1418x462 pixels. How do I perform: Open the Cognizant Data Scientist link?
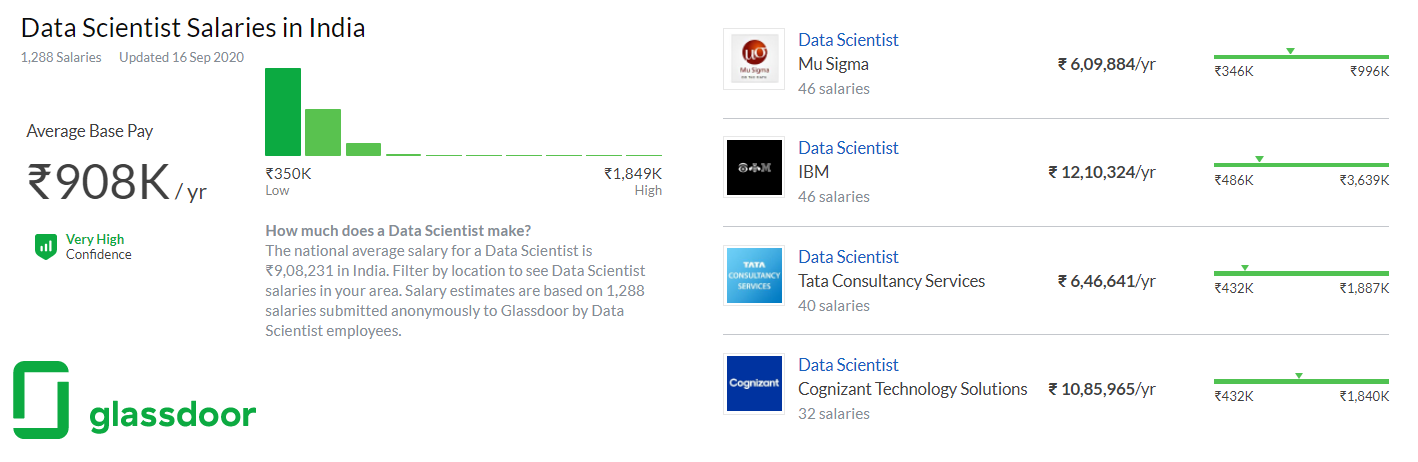848,365
